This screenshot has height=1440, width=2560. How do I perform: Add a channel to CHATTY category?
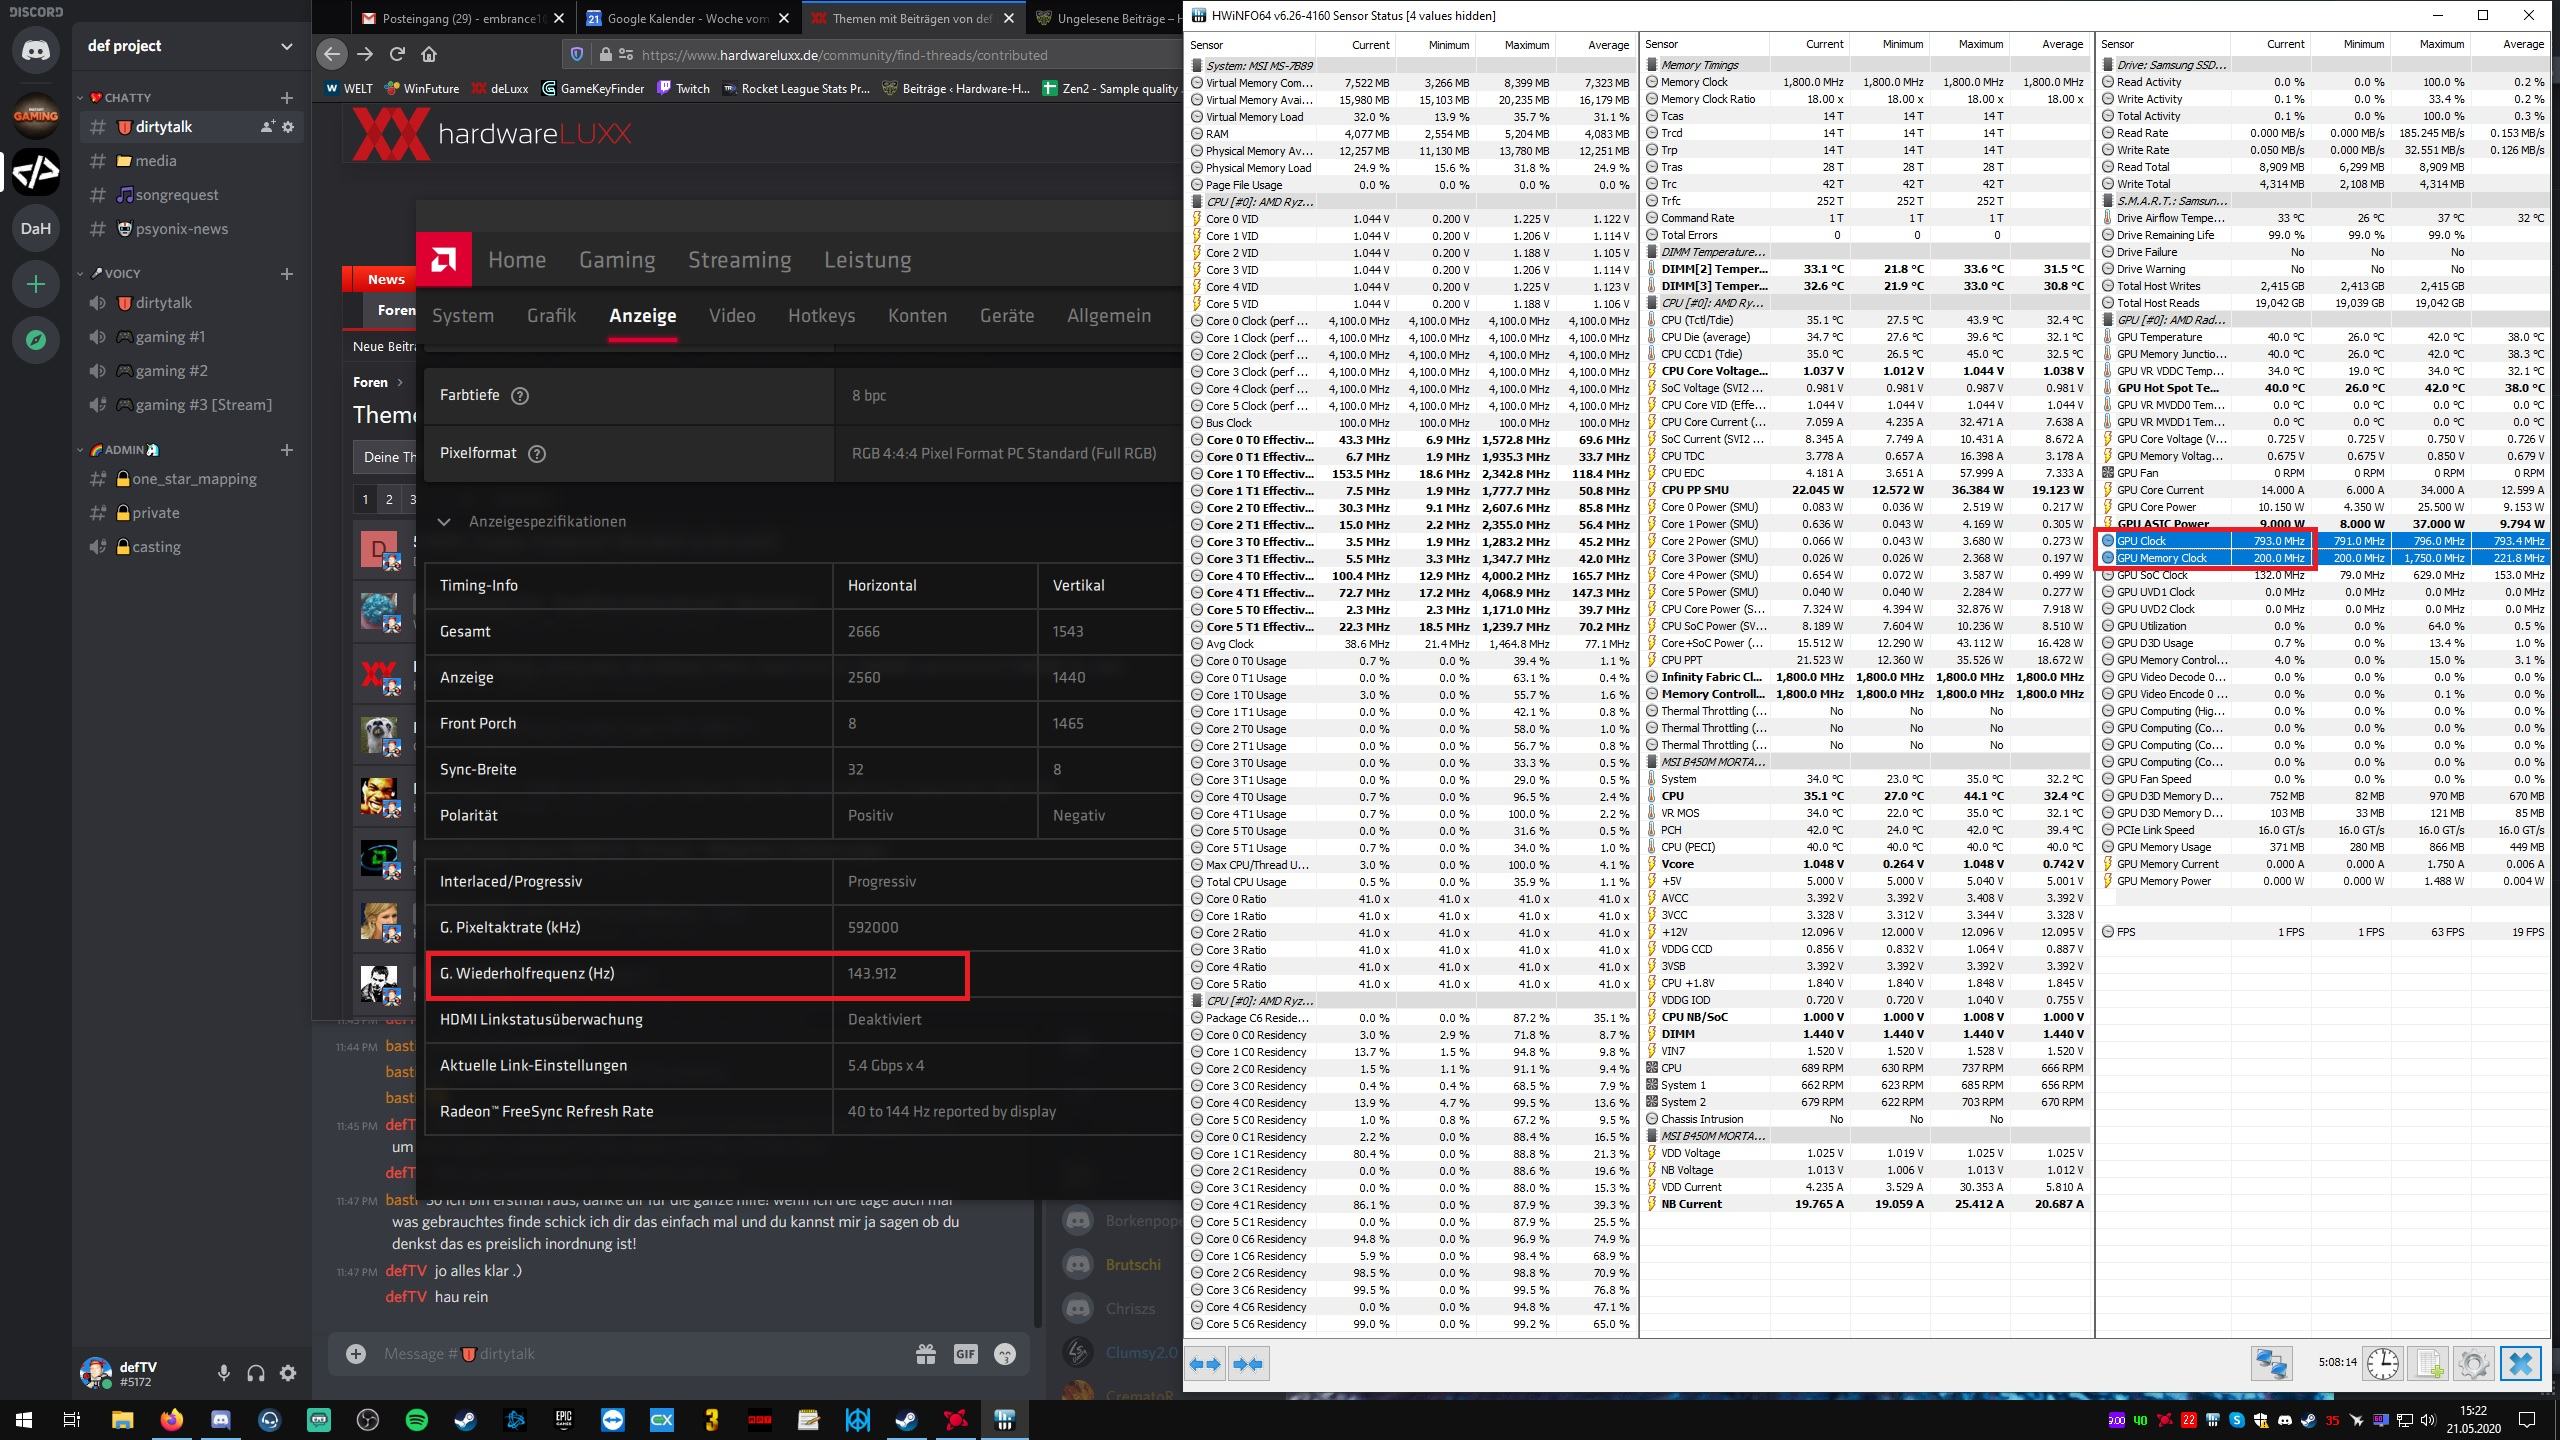[287, 98]
